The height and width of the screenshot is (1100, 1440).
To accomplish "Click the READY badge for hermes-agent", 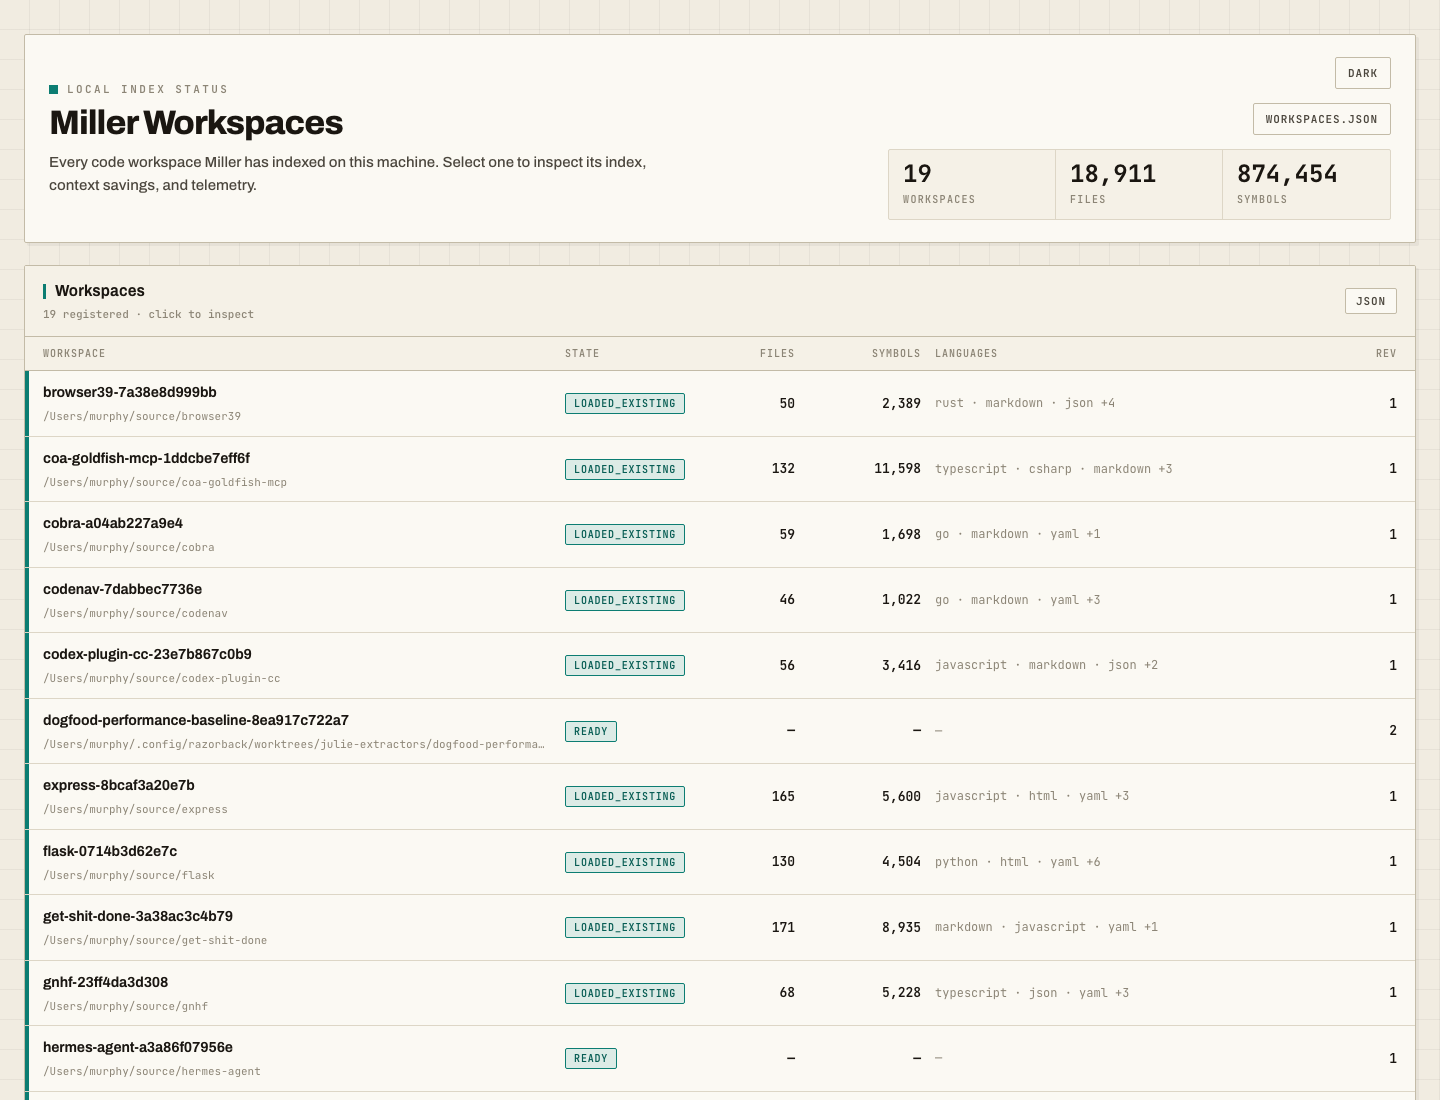I will [x=591, y=1059].
